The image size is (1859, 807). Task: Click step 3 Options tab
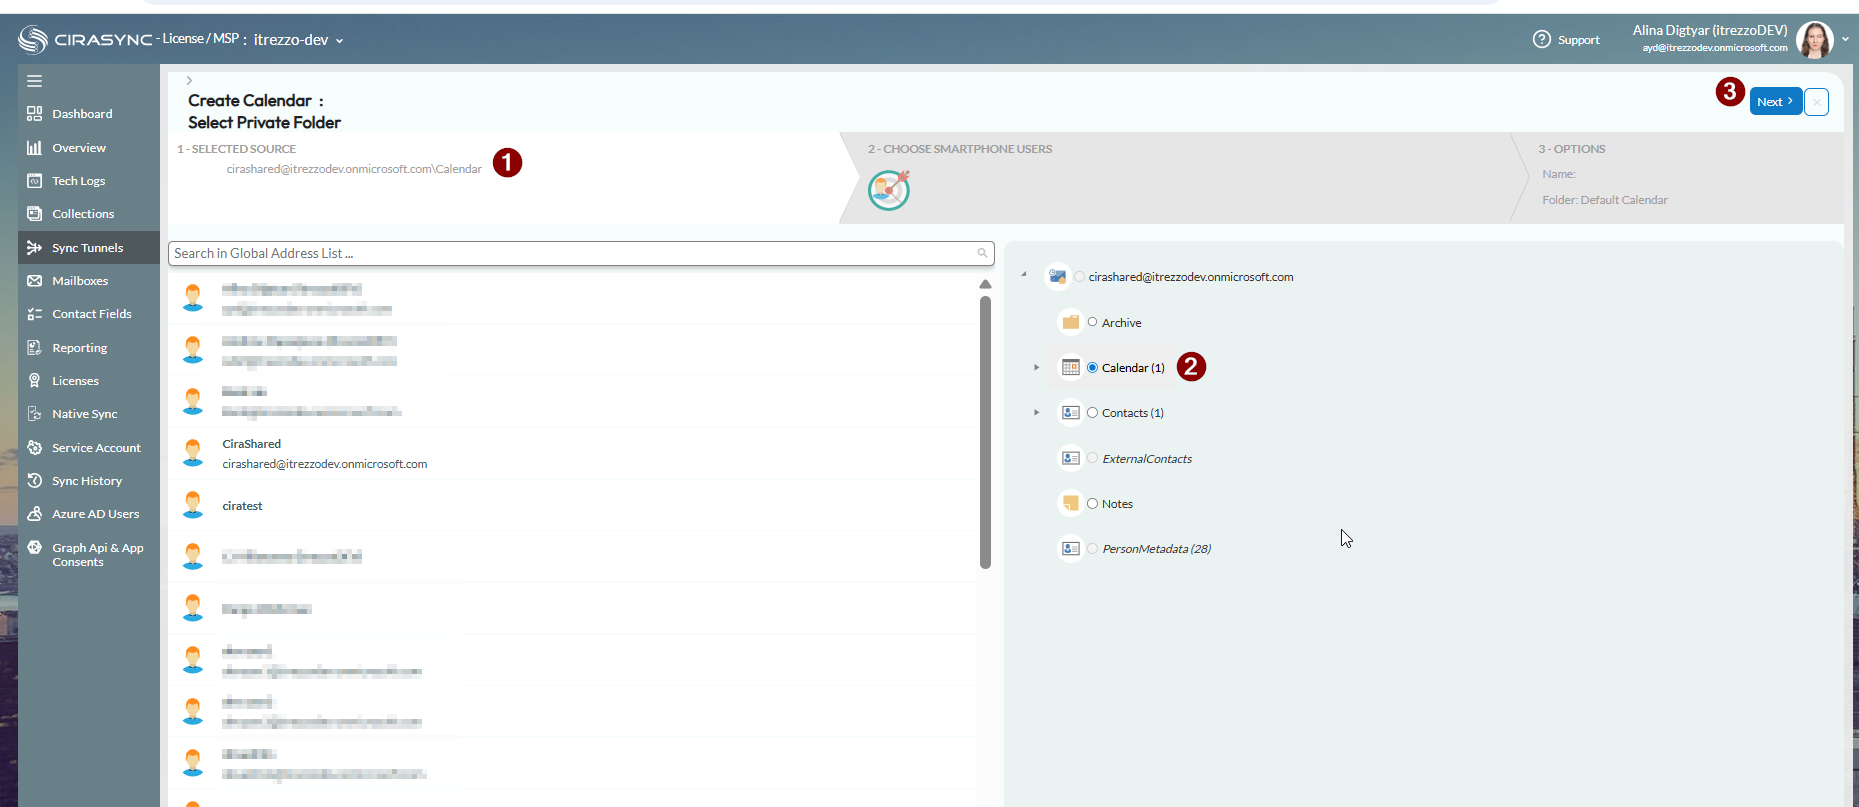[1680, 178]
